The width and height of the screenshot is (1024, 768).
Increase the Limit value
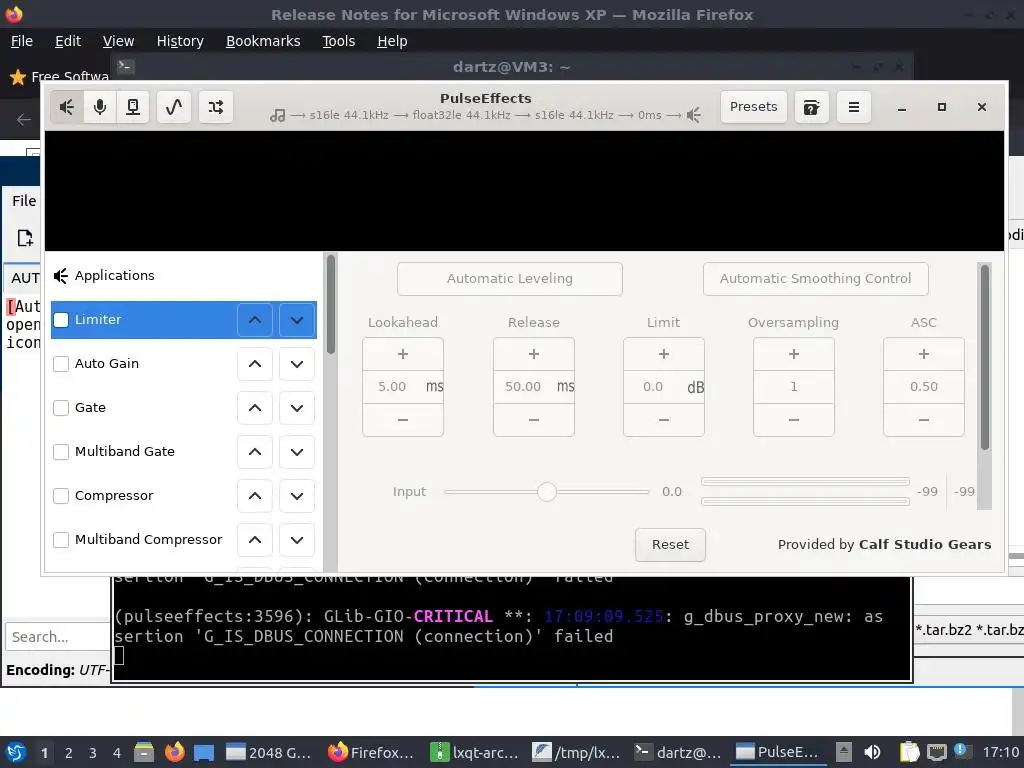[664, 354]
